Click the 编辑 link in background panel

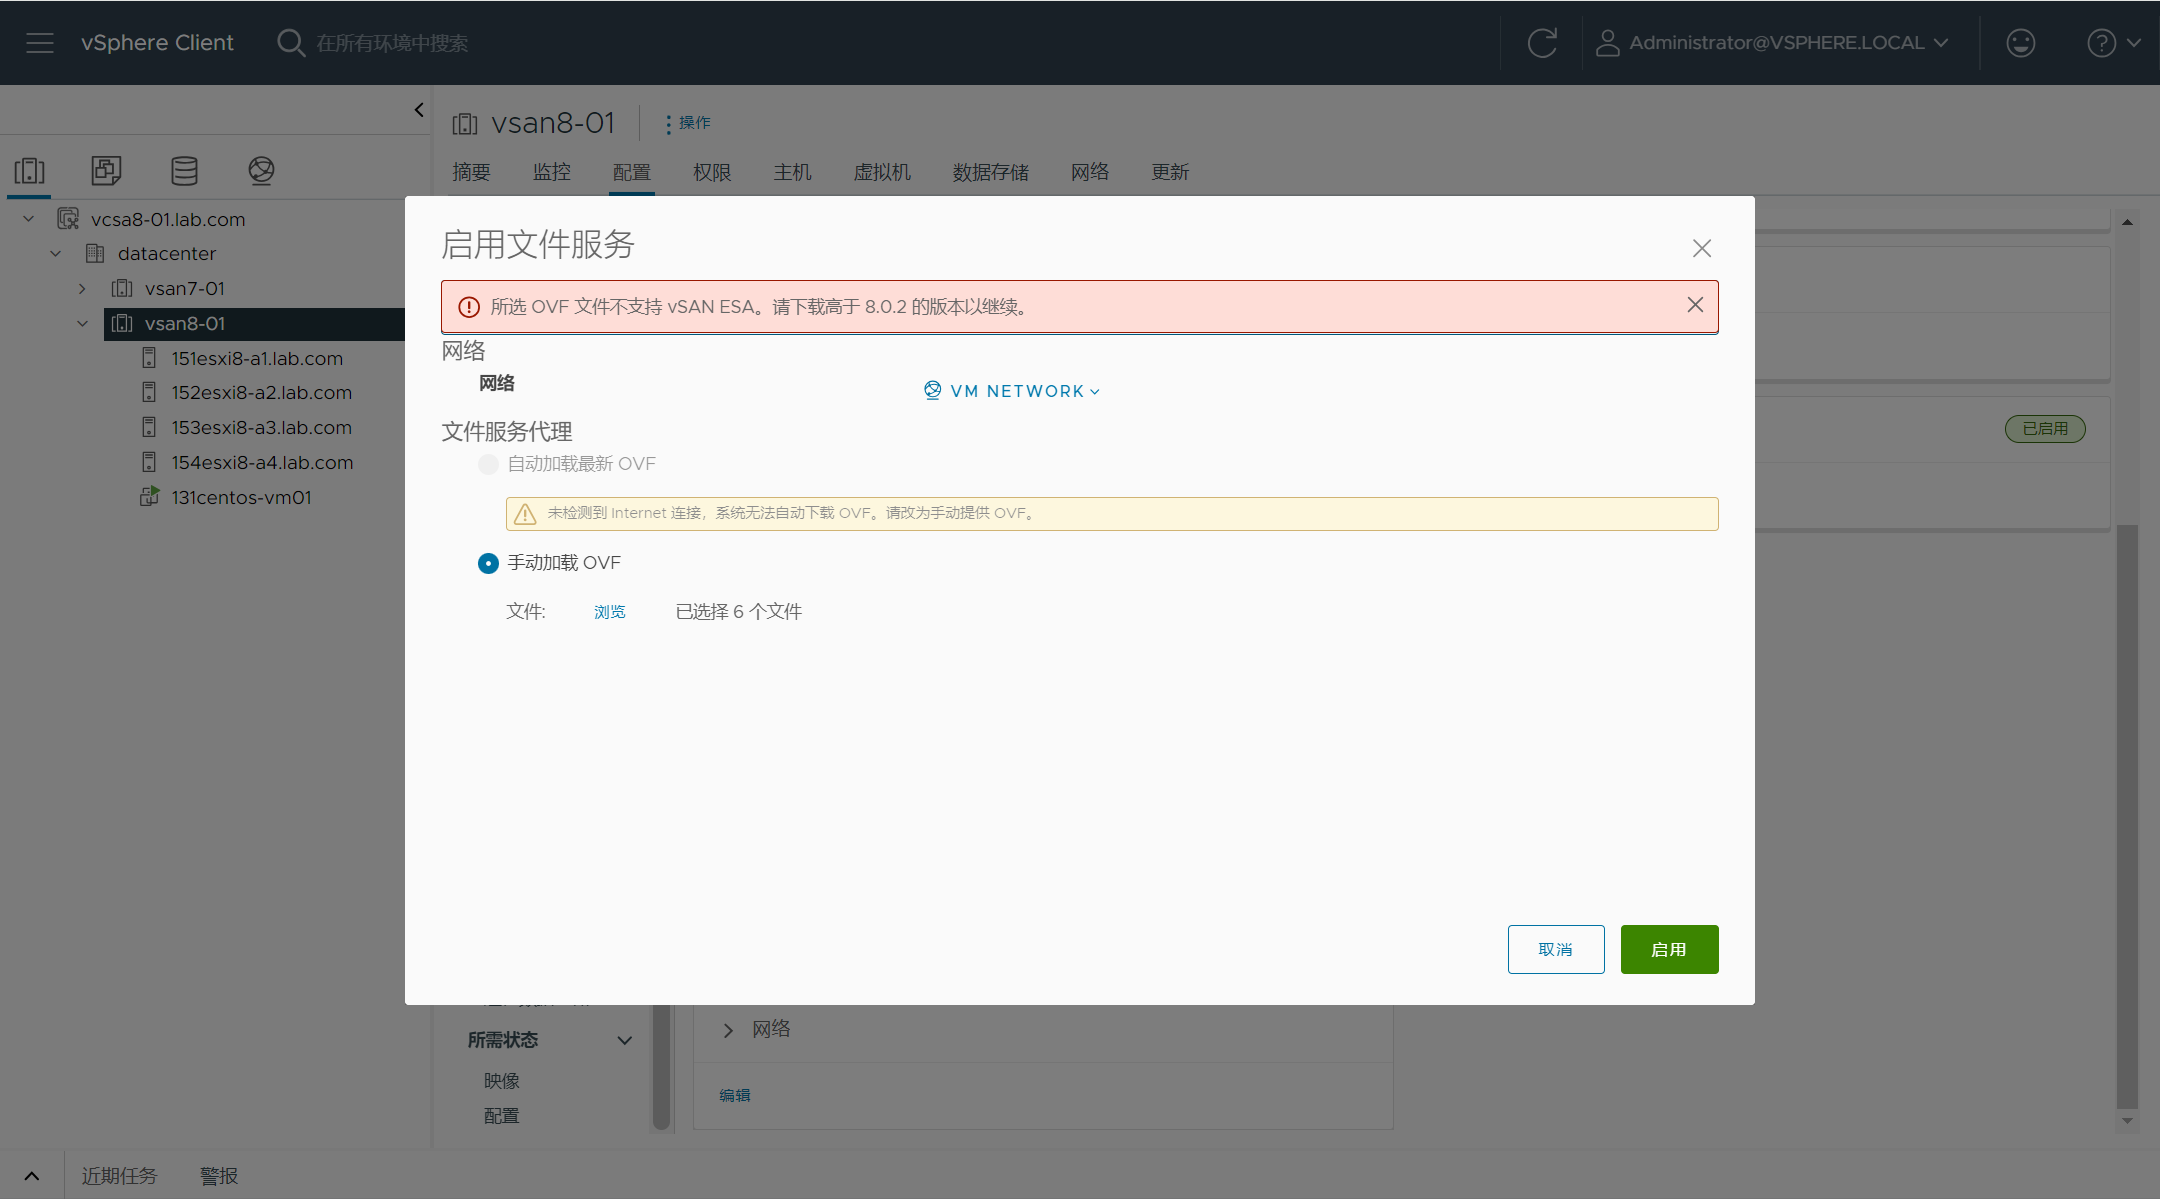(x=735, y=1095)
